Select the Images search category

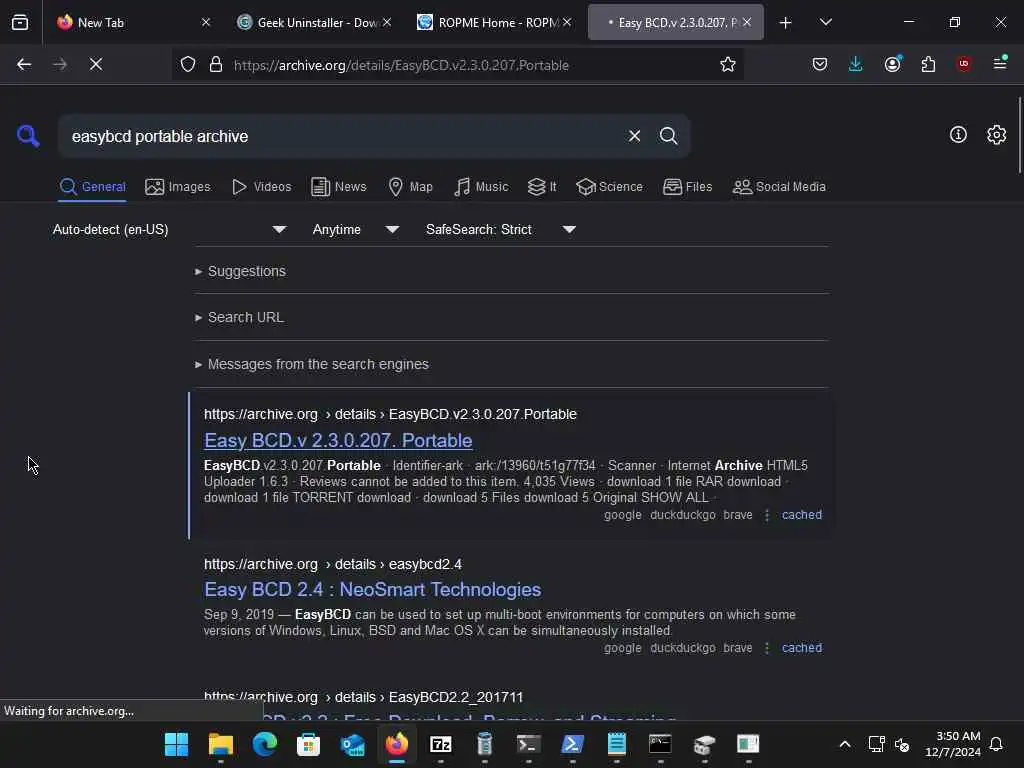click(x=178, y=187)
